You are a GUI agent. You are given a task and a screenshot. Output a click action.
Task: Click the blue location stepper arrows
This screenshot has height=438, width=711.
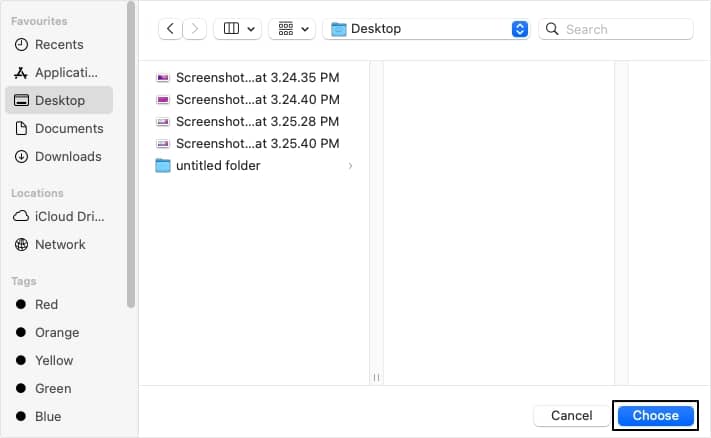click(x=520, y=29)
